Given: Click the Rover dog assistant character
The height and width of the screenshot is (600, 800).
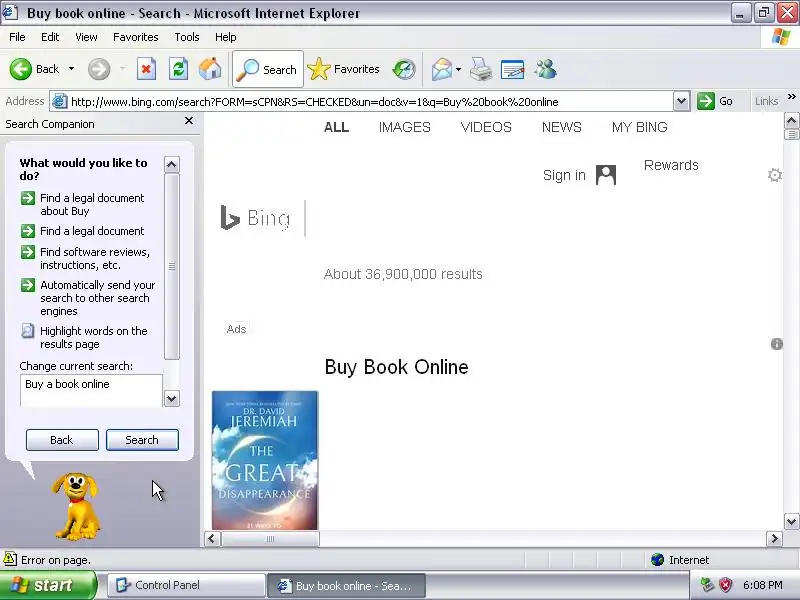Looking at the screenshot, I should click(76, 506).
